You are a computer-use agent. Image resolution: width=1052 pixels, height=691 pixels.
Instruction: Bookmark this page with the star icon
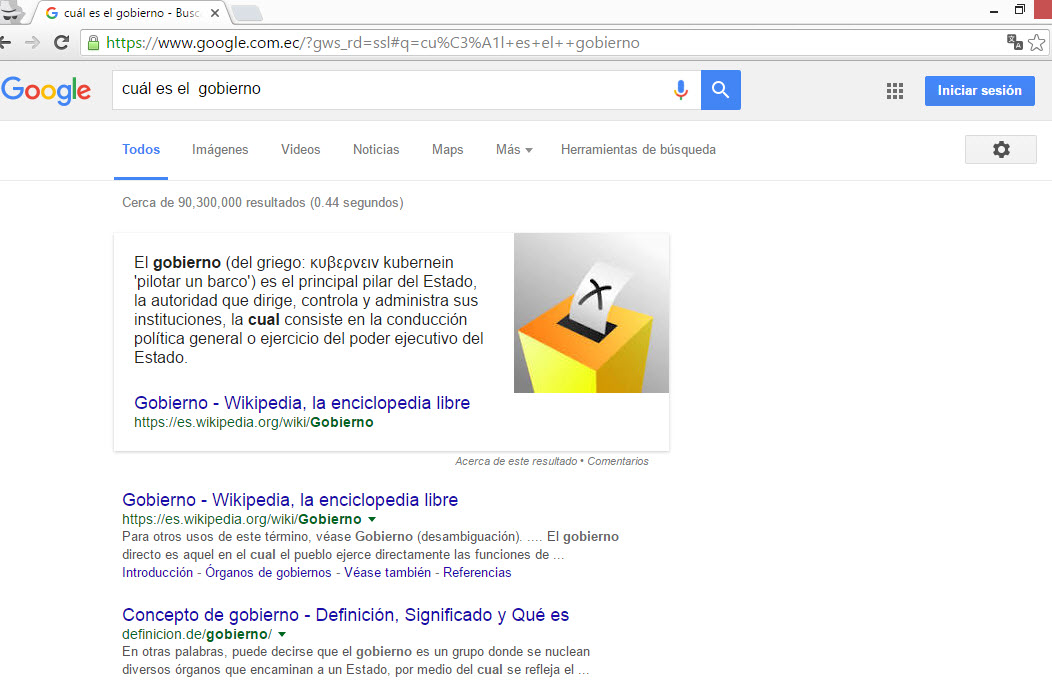(x=1037, y=43)
